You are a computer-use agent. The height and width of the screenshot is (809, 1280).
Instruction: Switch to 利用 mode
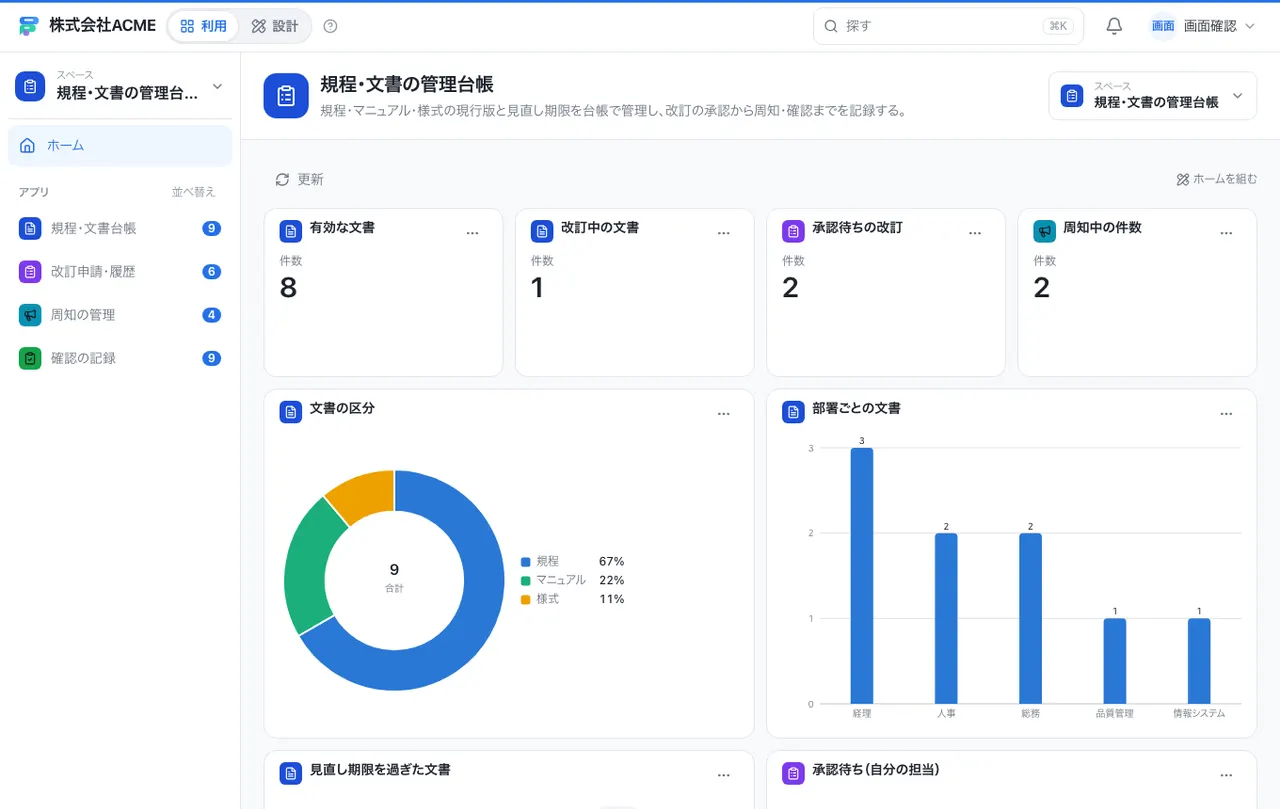[204, 26]
